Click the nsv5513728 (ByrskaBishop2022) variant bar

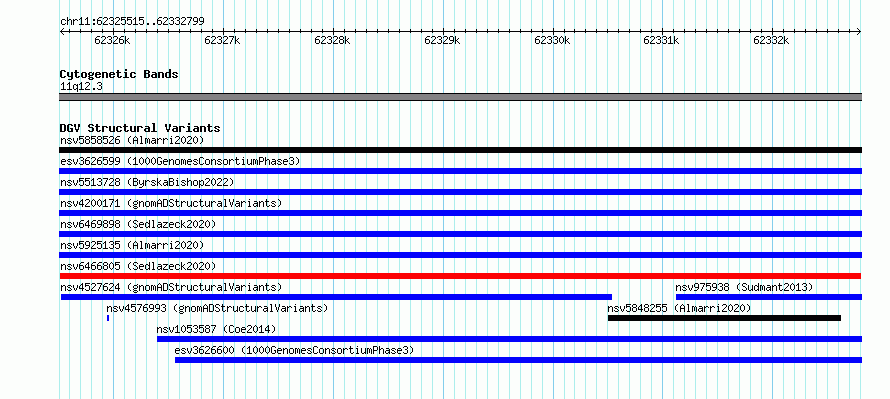coord(460,192)
